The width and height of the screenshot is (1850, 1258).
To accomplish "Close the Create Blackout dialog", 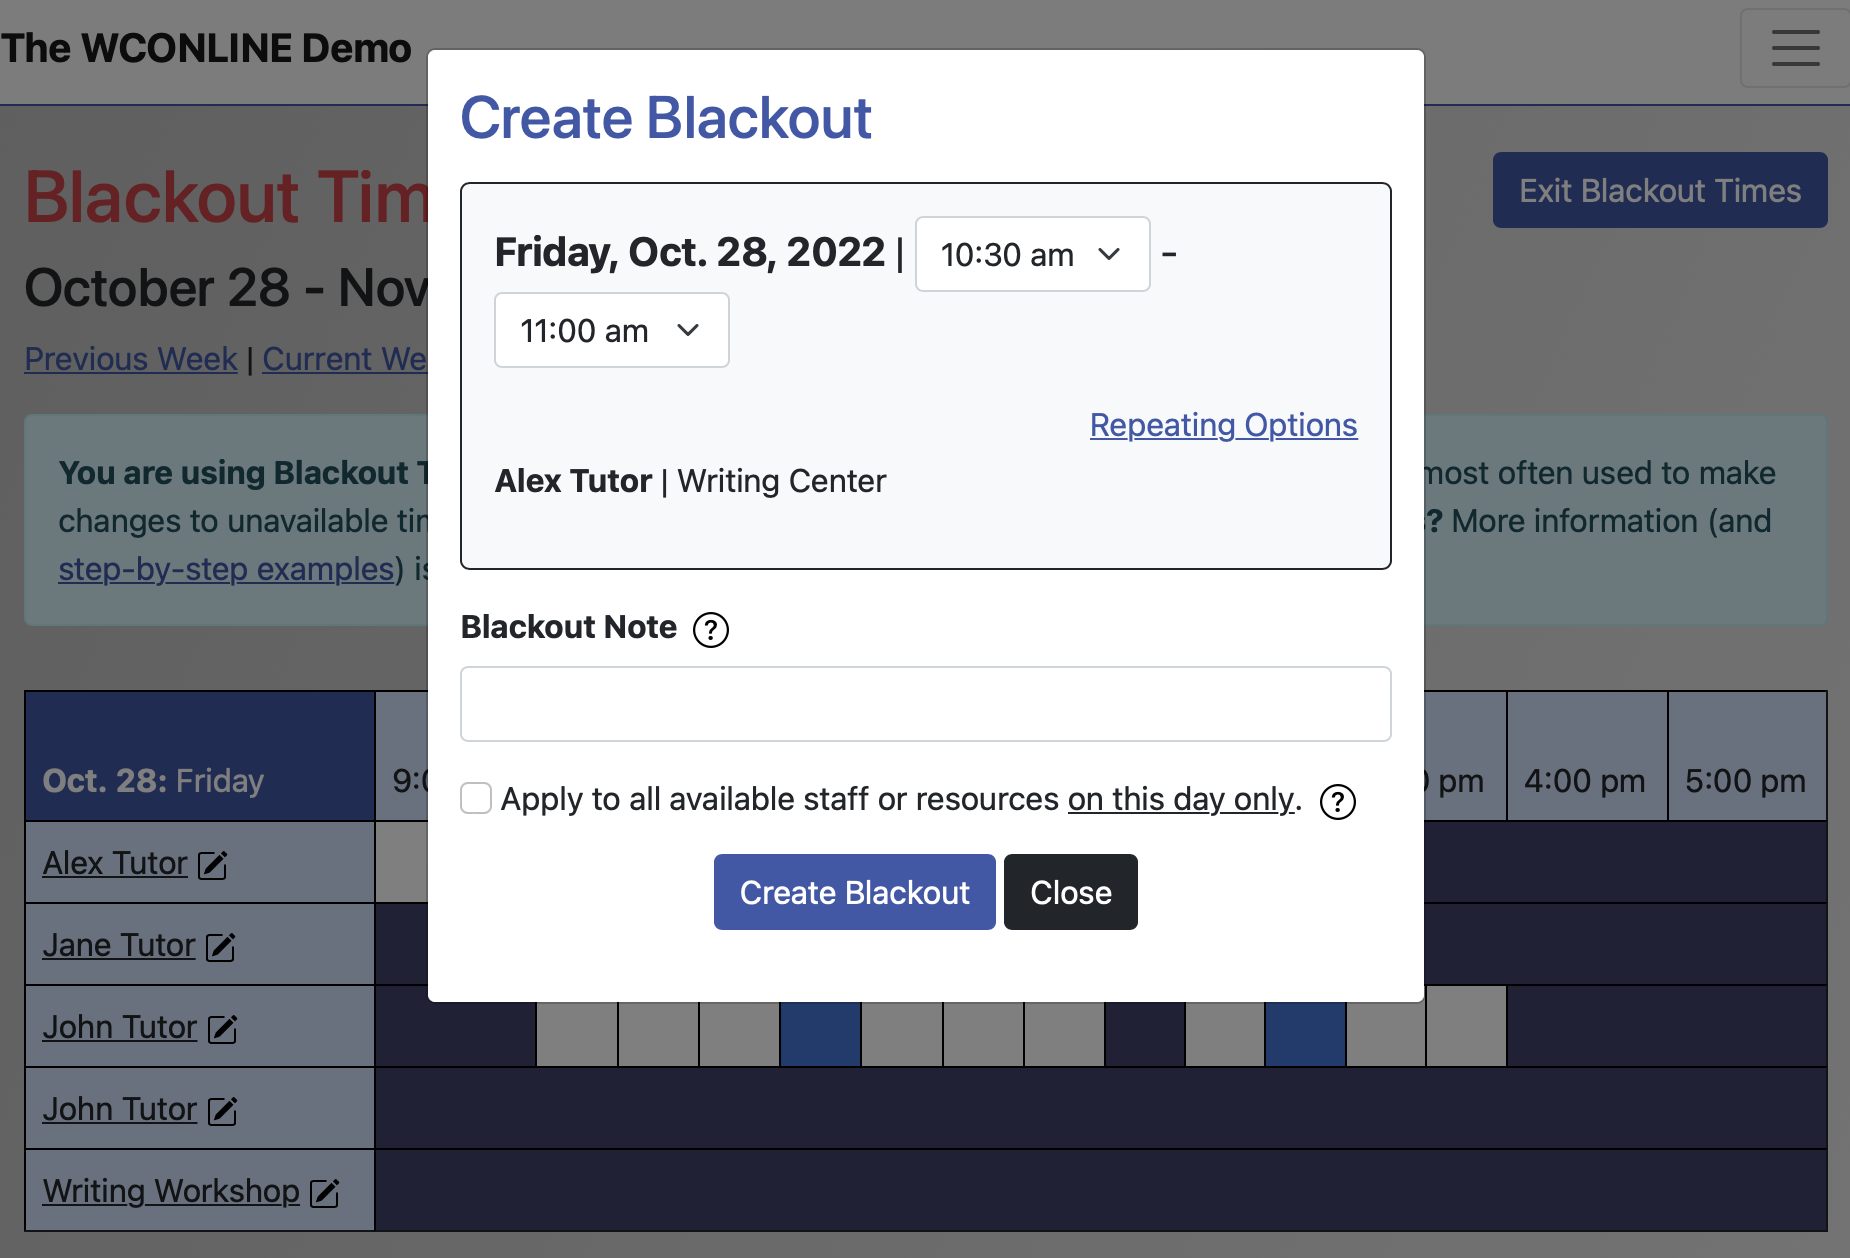I will pos(1070,892).
